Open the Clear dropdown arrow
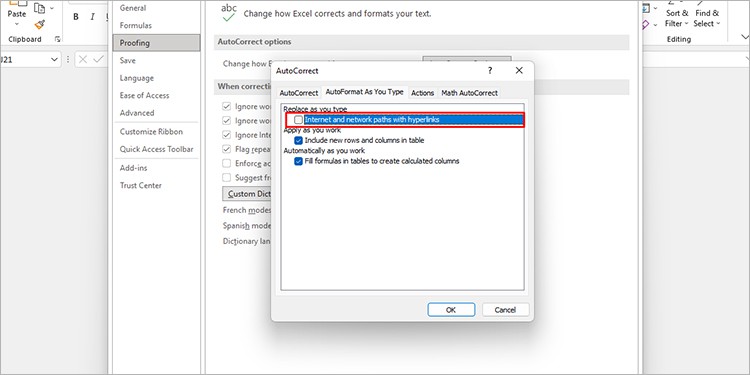The height and width of the screenshot is (375, 750). (656, 24)
